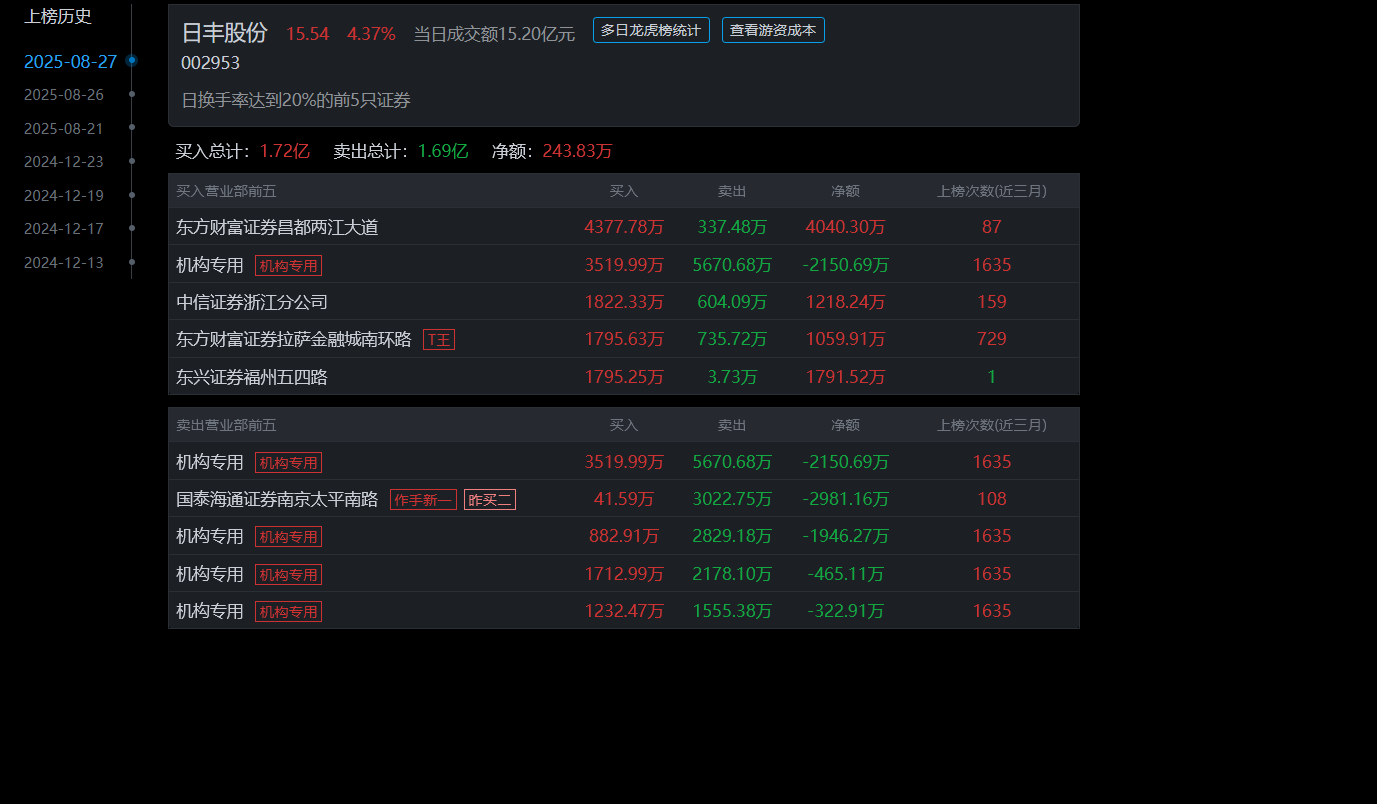Image resolution: width=1377 pixels, height=804 pixels.
Task: Click the net value 1791.52万
Action: pos(845,377)
